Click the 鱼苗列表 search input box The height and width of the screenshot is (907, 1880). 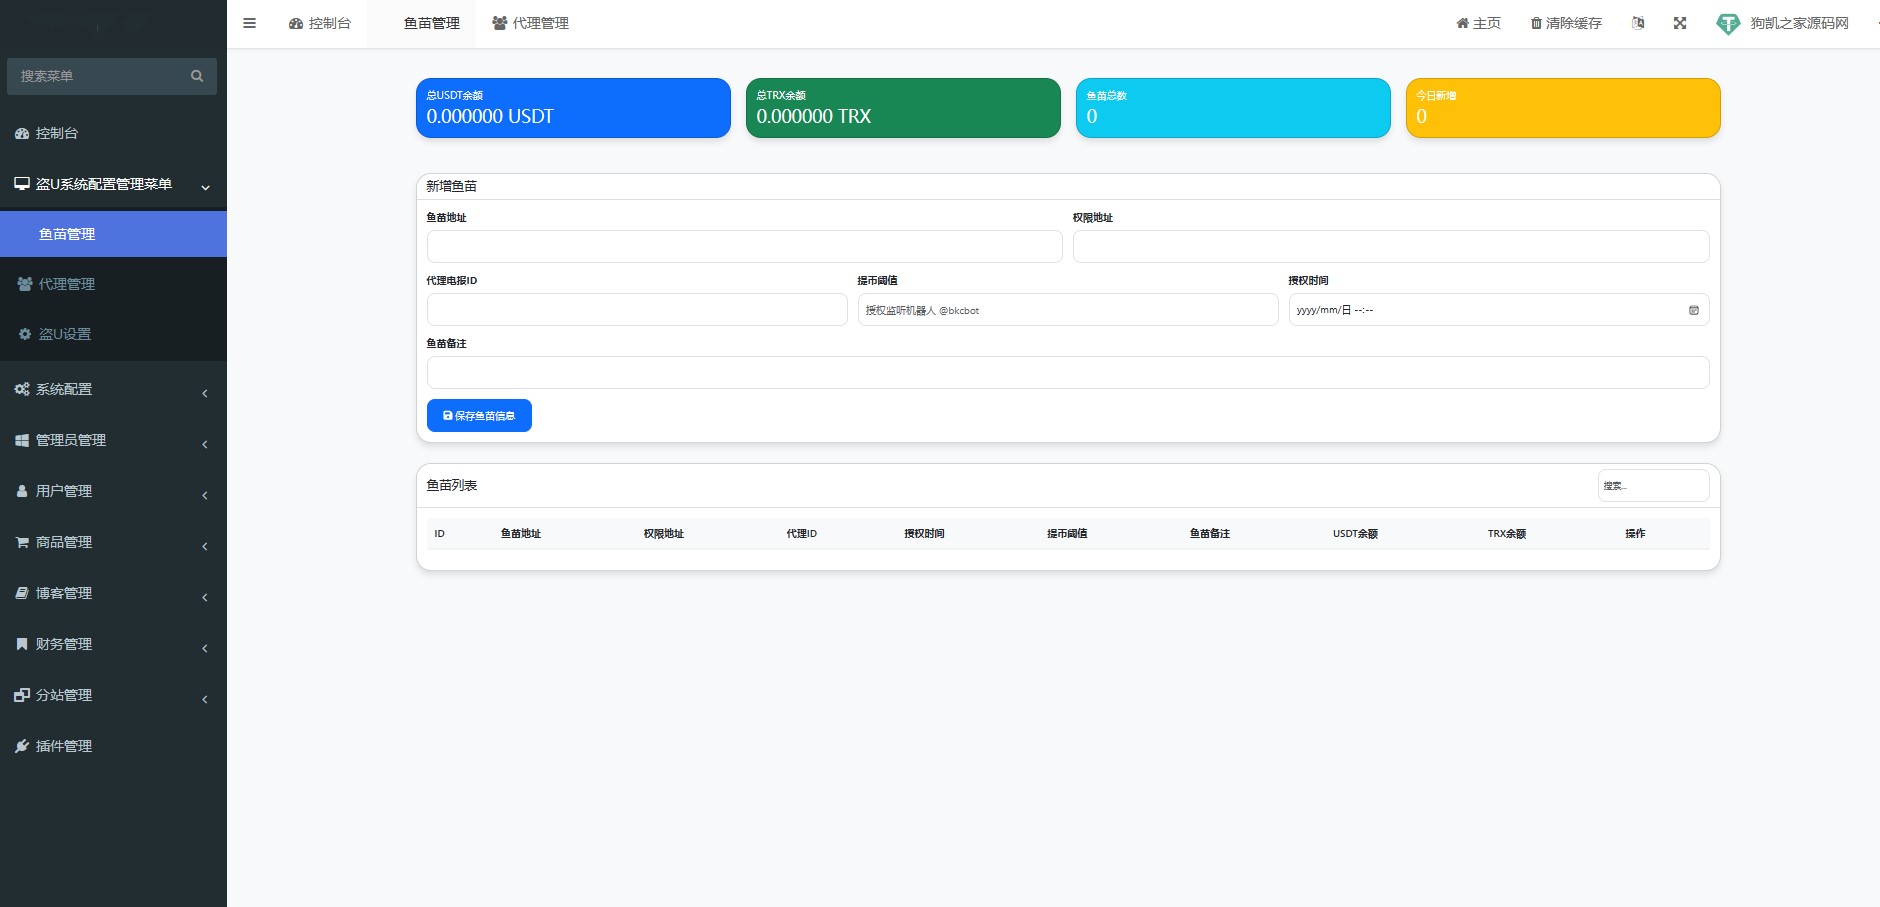(1653, 486)
